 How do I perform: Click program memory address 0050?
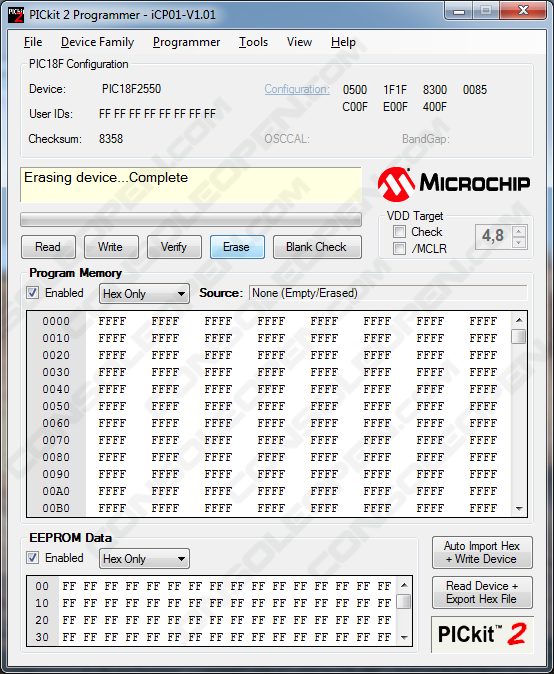[x=56, y=406]
